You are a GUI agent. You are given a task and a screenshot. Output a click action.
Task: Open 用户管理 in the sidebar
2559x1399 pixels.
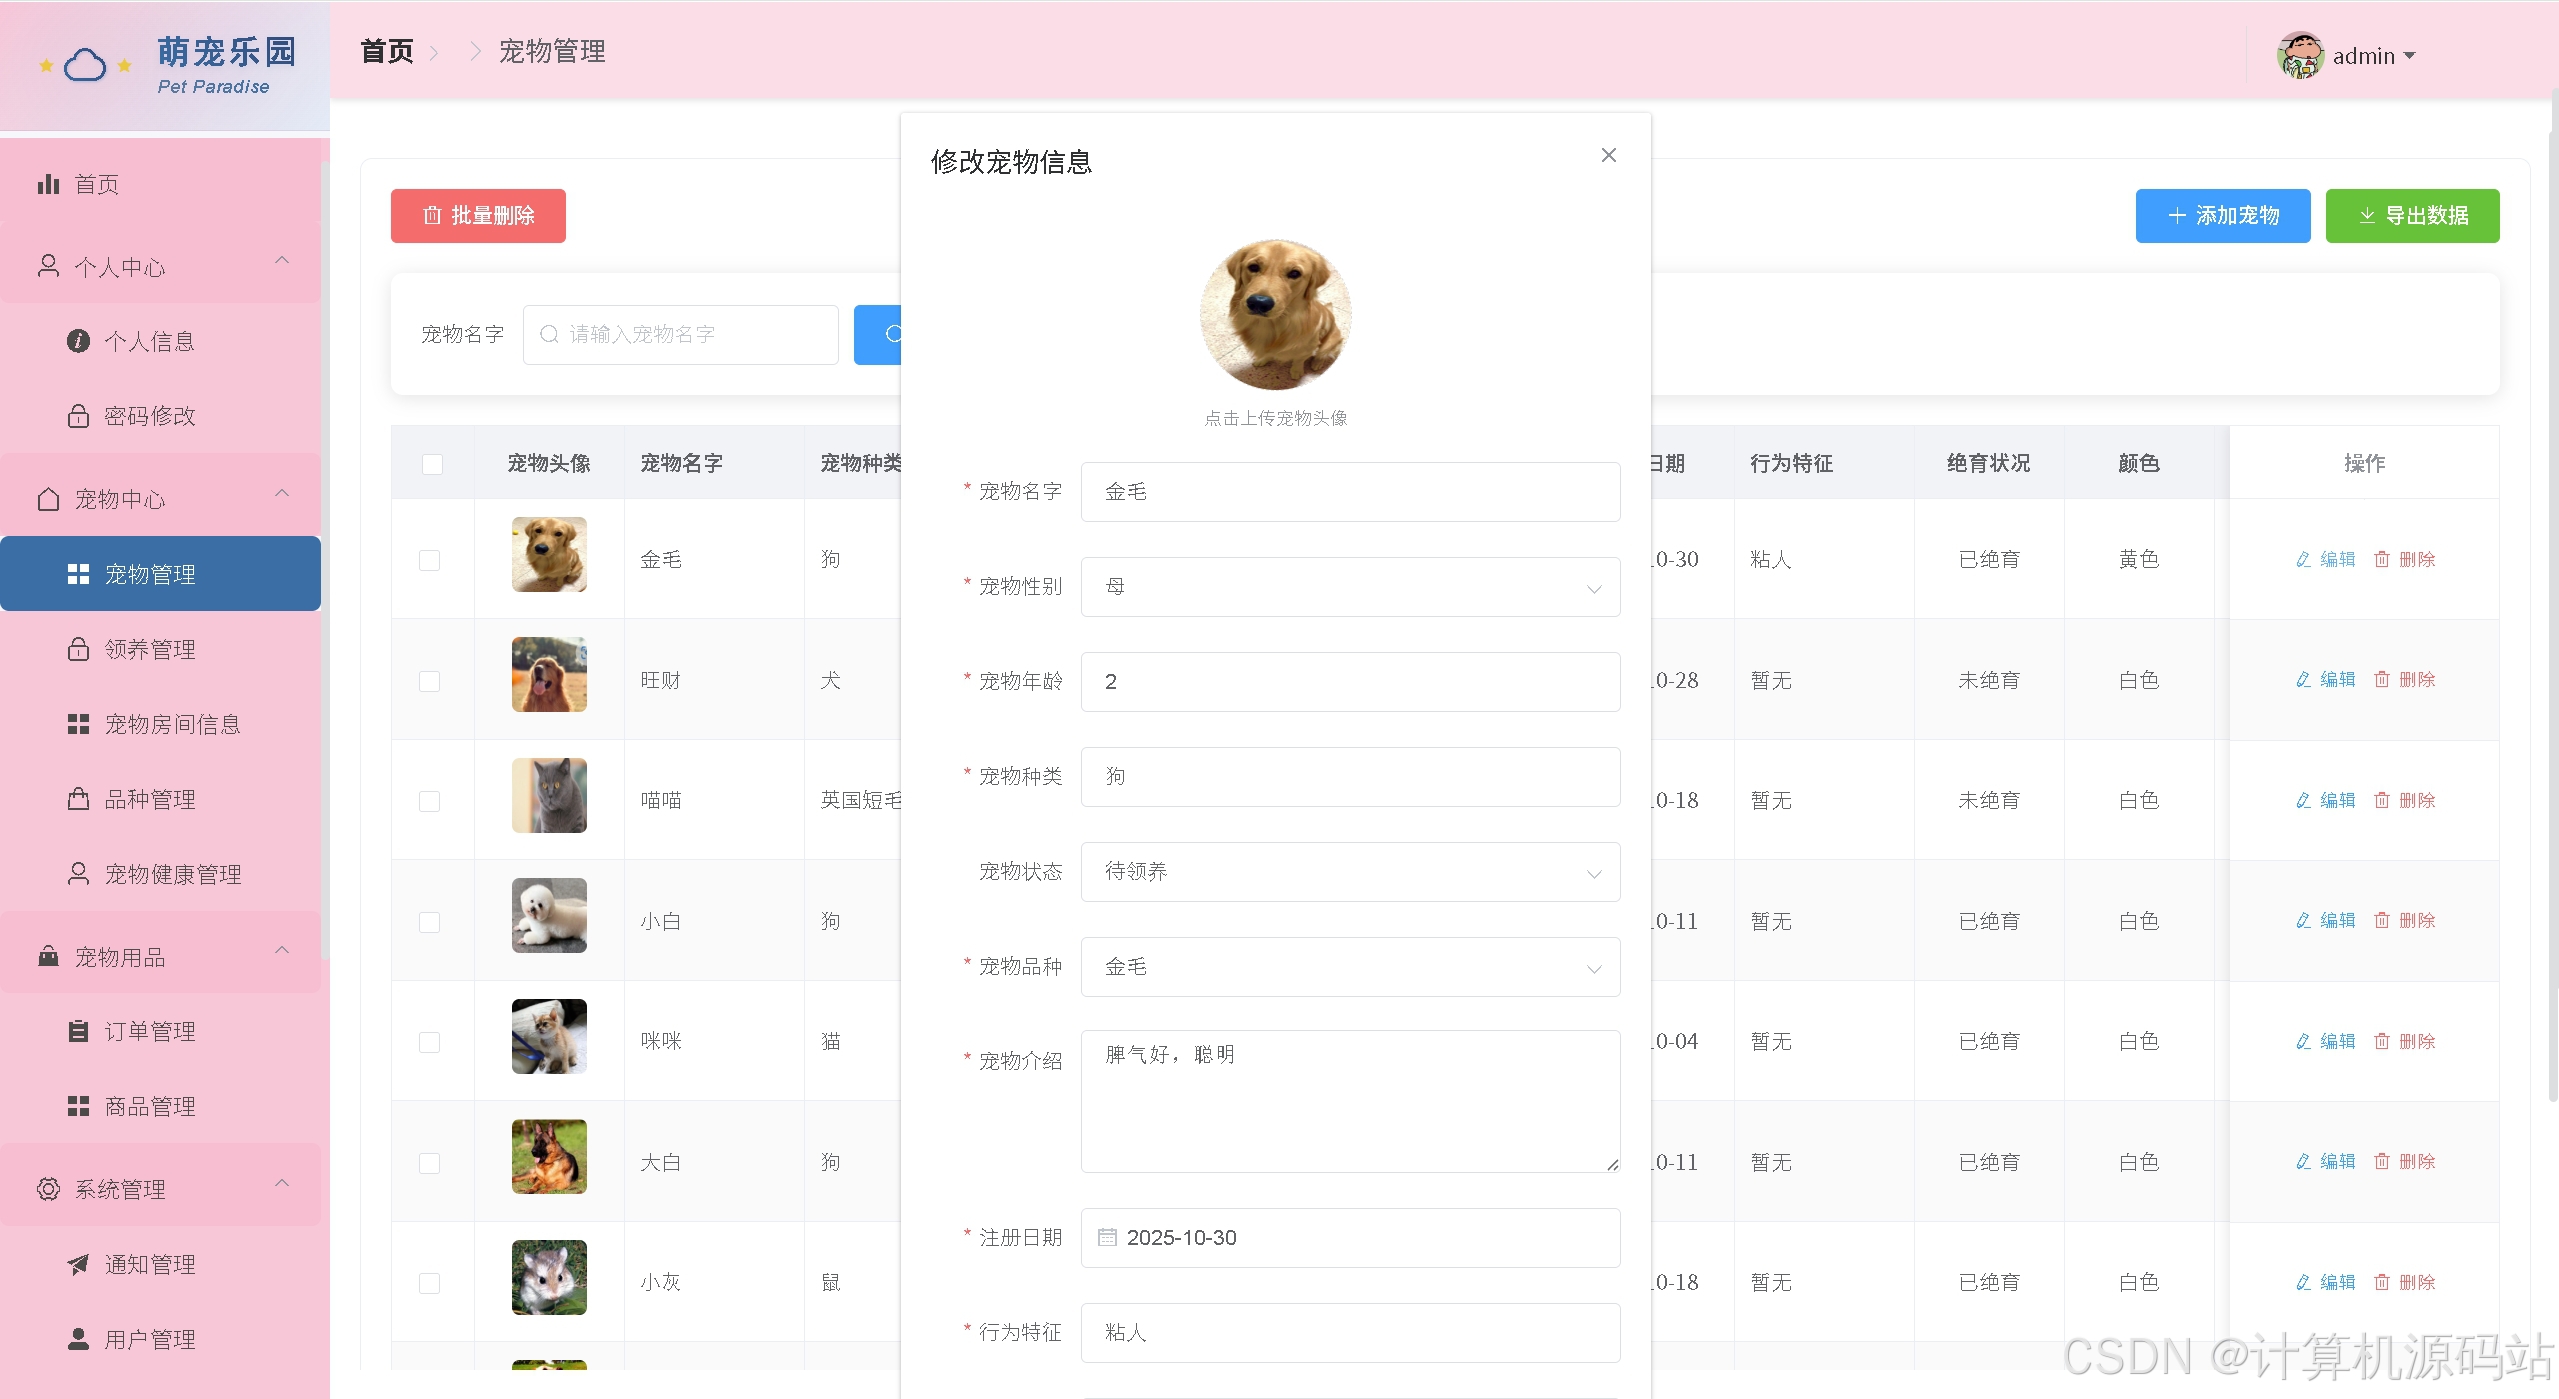tap(160, 1339)
